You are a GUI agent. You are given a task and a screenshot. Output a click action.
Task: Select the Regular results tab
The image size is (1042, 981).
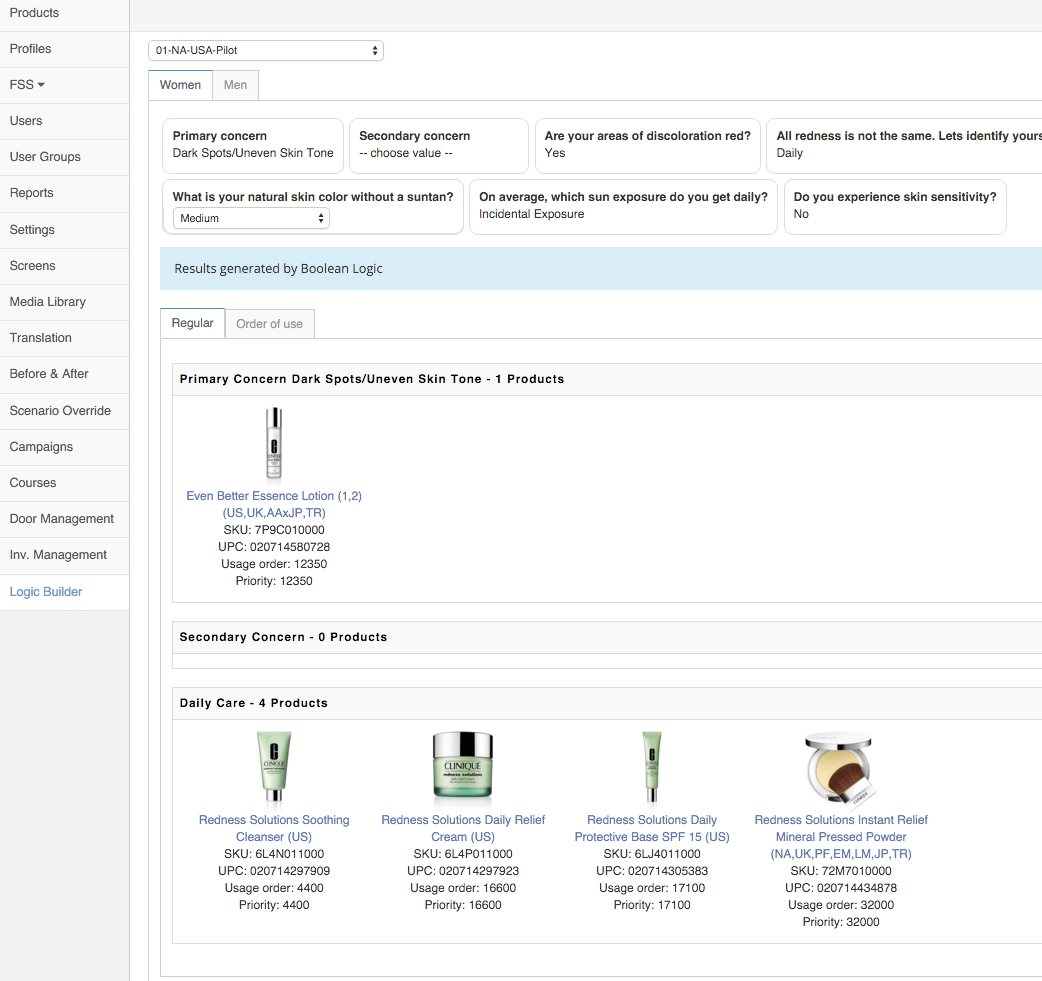(x=192, y=323)
